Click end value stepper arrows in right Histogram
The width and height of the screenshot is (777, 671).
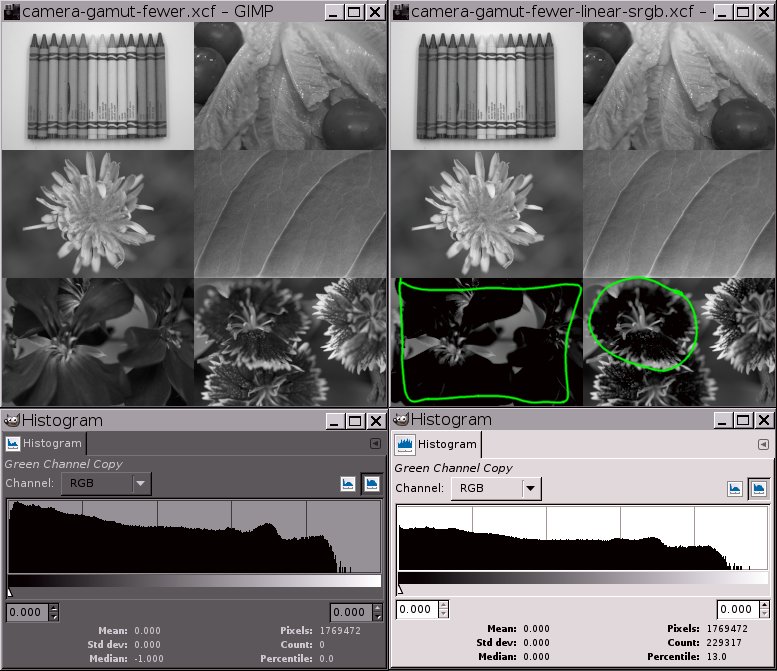[x=764, y=609]
